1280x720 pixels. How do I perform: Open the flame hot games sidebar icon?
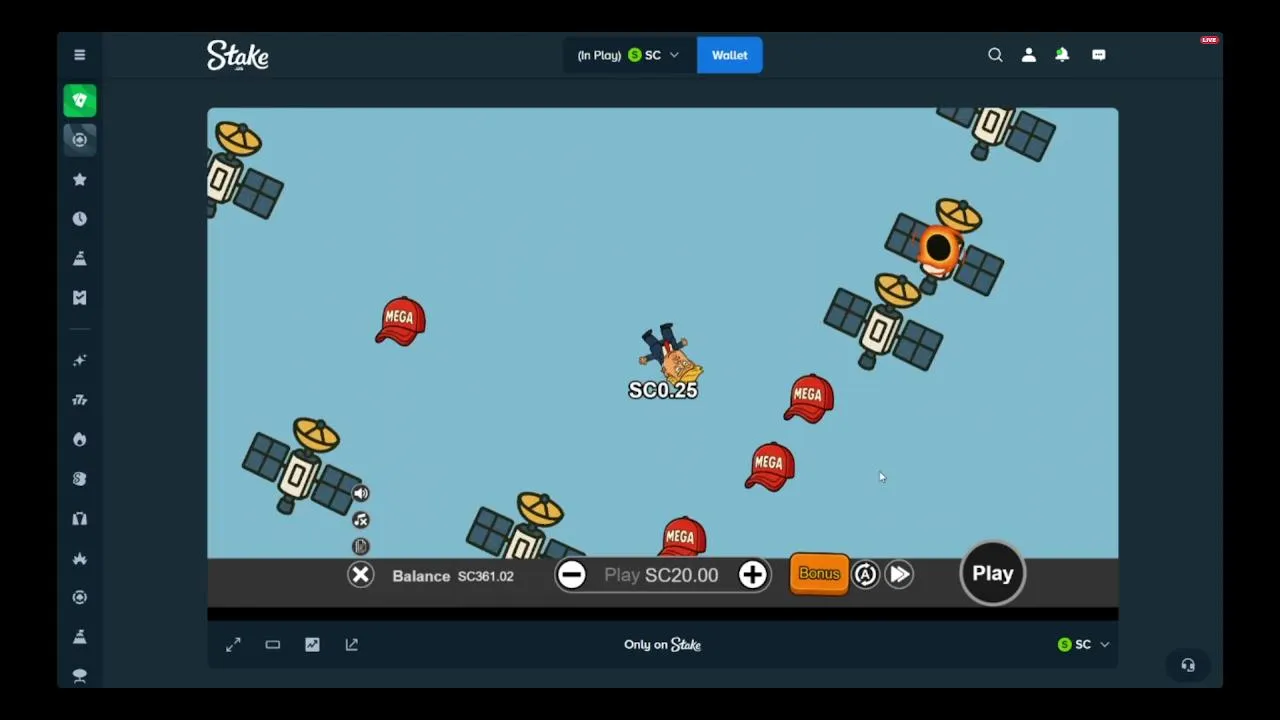point(80,439)
